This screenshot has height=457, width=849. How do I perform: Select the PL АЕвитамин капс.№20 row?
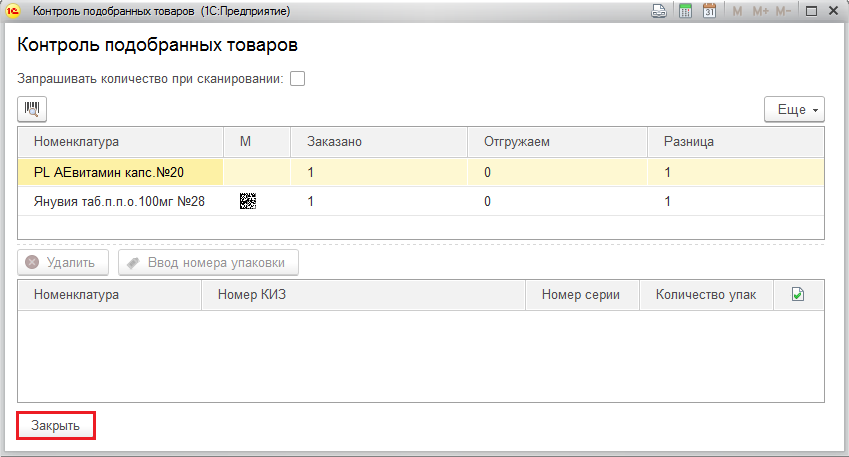(120, 172)
